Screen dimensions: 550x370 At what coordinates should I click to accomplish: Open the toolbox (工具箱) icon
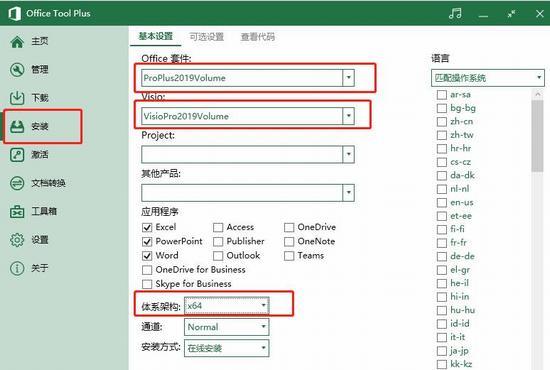point(17,211)
